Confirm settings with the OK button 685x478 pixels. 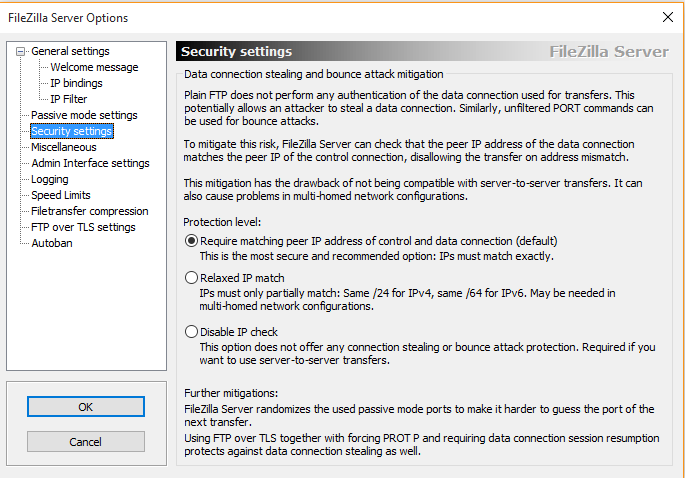tap(86, 407)
